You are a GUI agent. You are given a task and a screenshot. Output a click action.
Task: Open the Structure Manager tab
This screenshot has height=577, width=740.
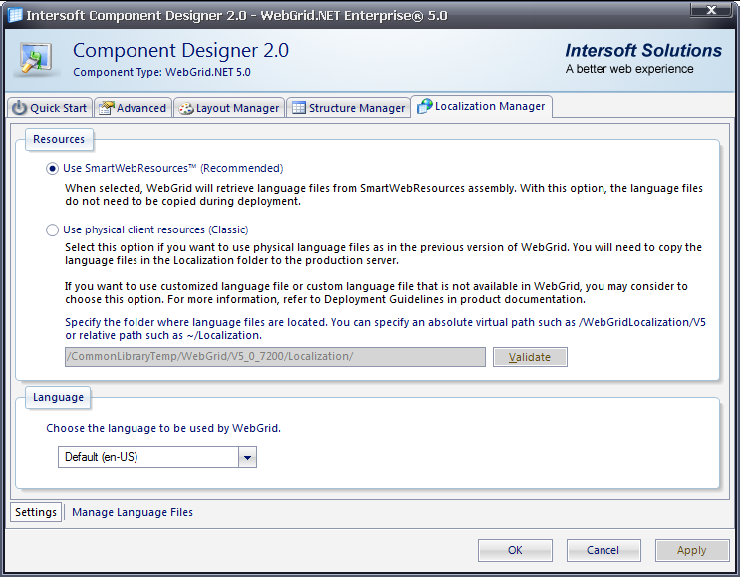pos(349,108)
